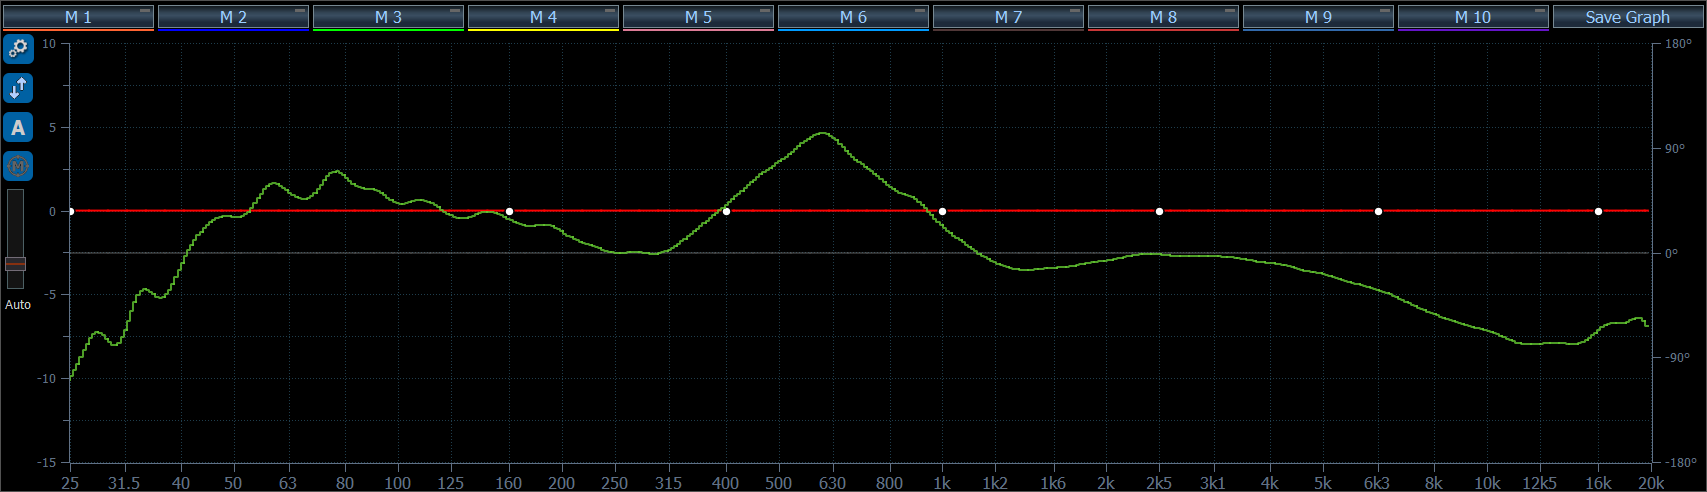Click the circled M icon

coord(18,166)
